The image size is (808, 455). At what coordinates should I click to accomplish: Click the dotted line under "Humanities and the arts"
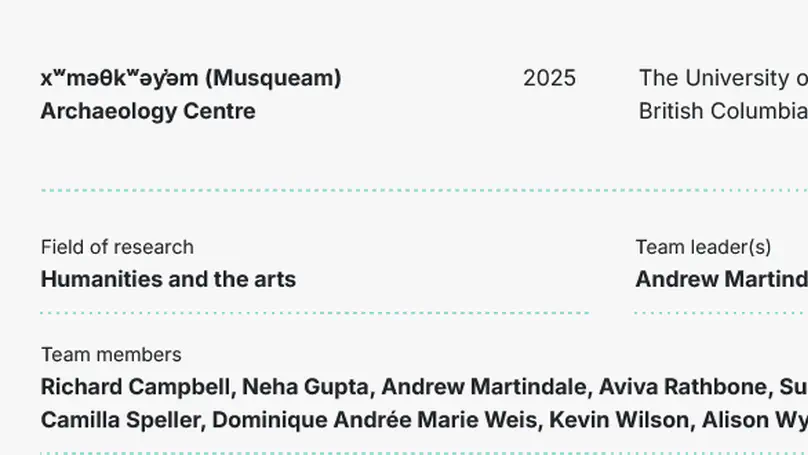click(x=314, y=313)
